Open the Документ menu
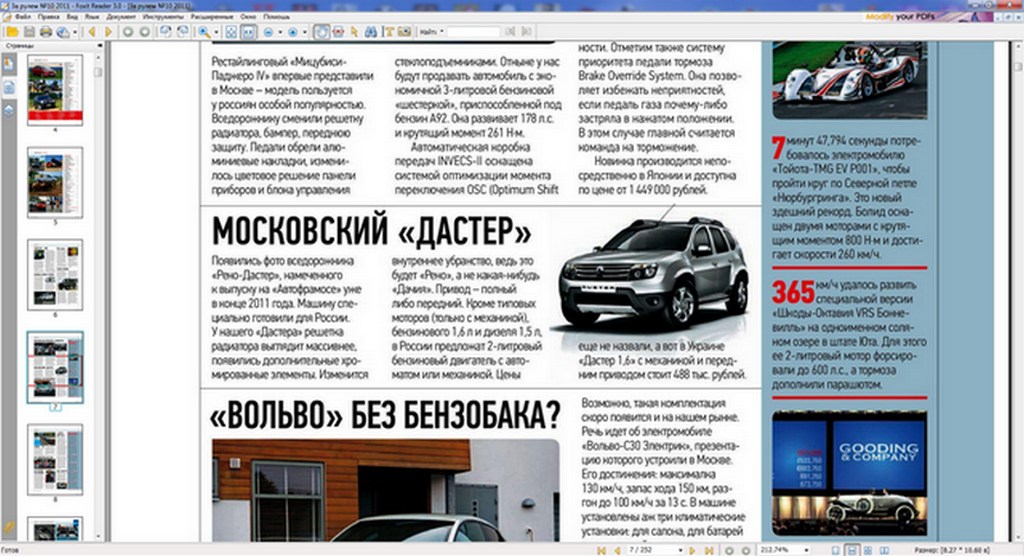Image resolution: width=1024 pixels, height=556 pixels. tap(121, 17)
